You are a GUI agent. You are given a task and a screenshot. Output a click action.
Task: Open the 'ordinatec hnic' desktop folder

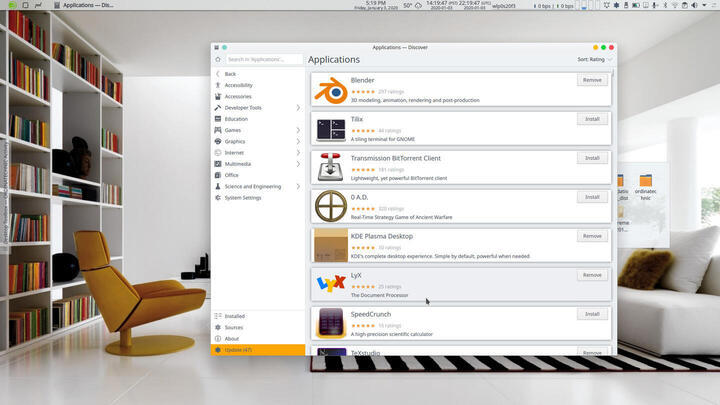click(x=646, y=187)
